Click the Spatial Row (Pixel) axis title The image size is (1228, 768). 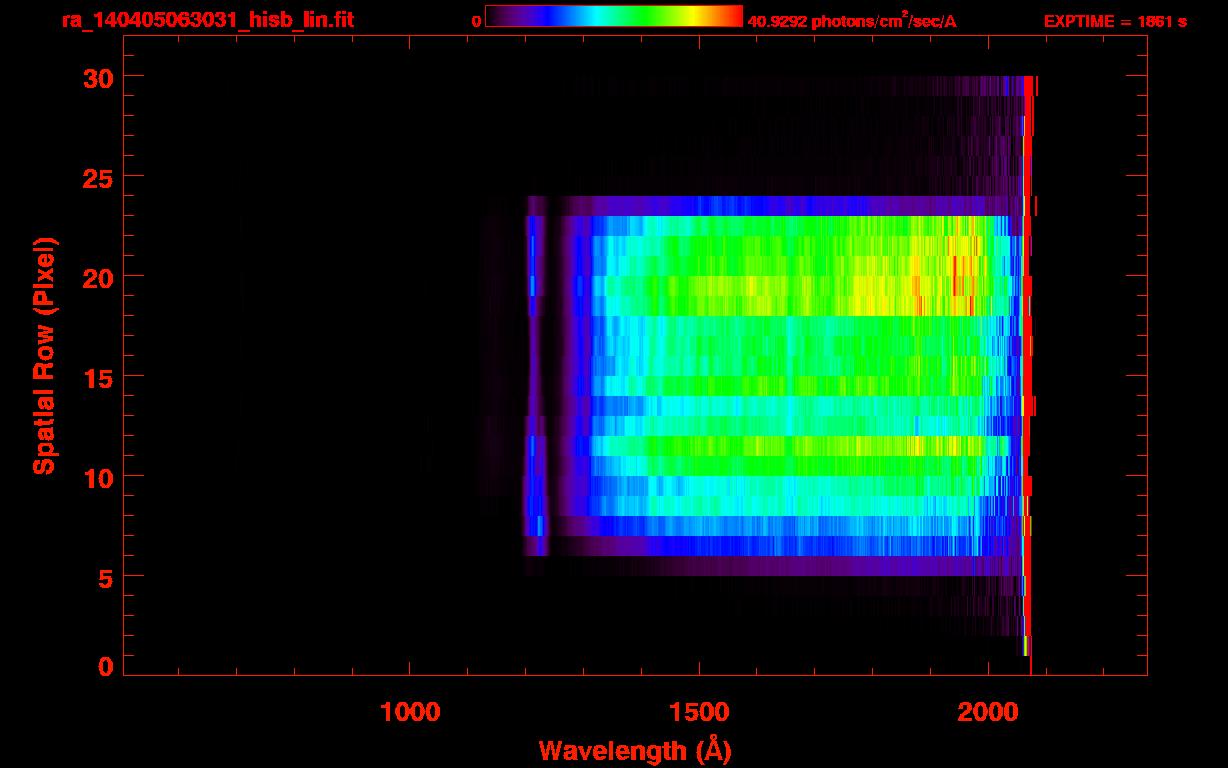pyautogui.click(x=44, y=355)
